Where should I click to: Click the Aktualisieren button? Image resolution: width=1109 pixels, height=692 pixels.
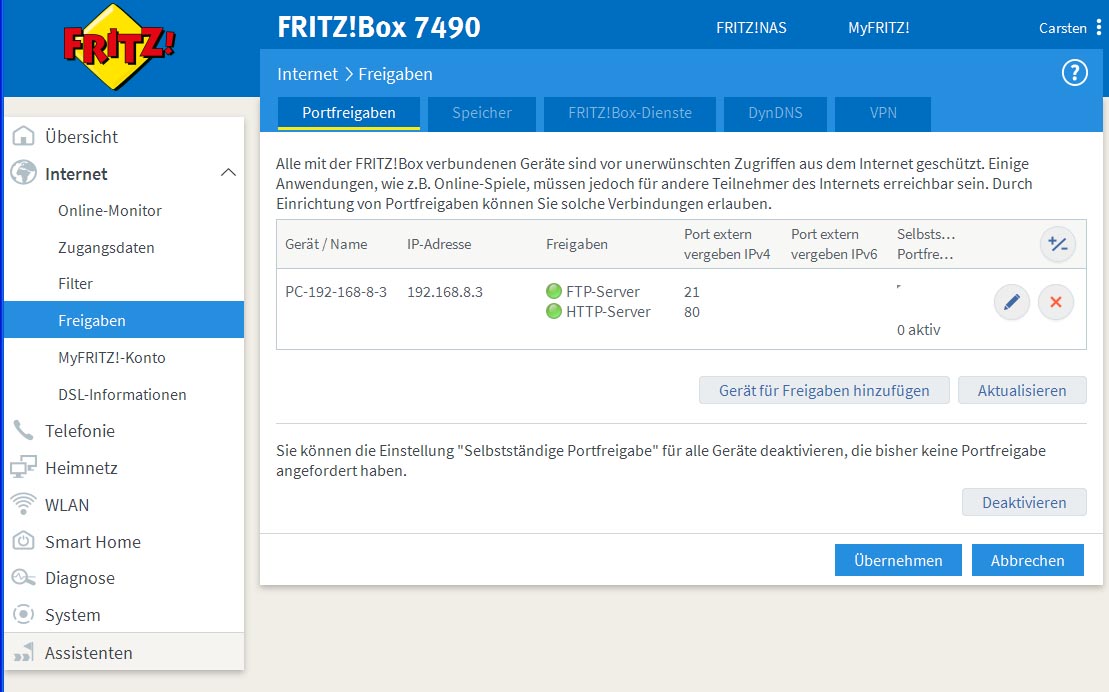[1022, 391]
